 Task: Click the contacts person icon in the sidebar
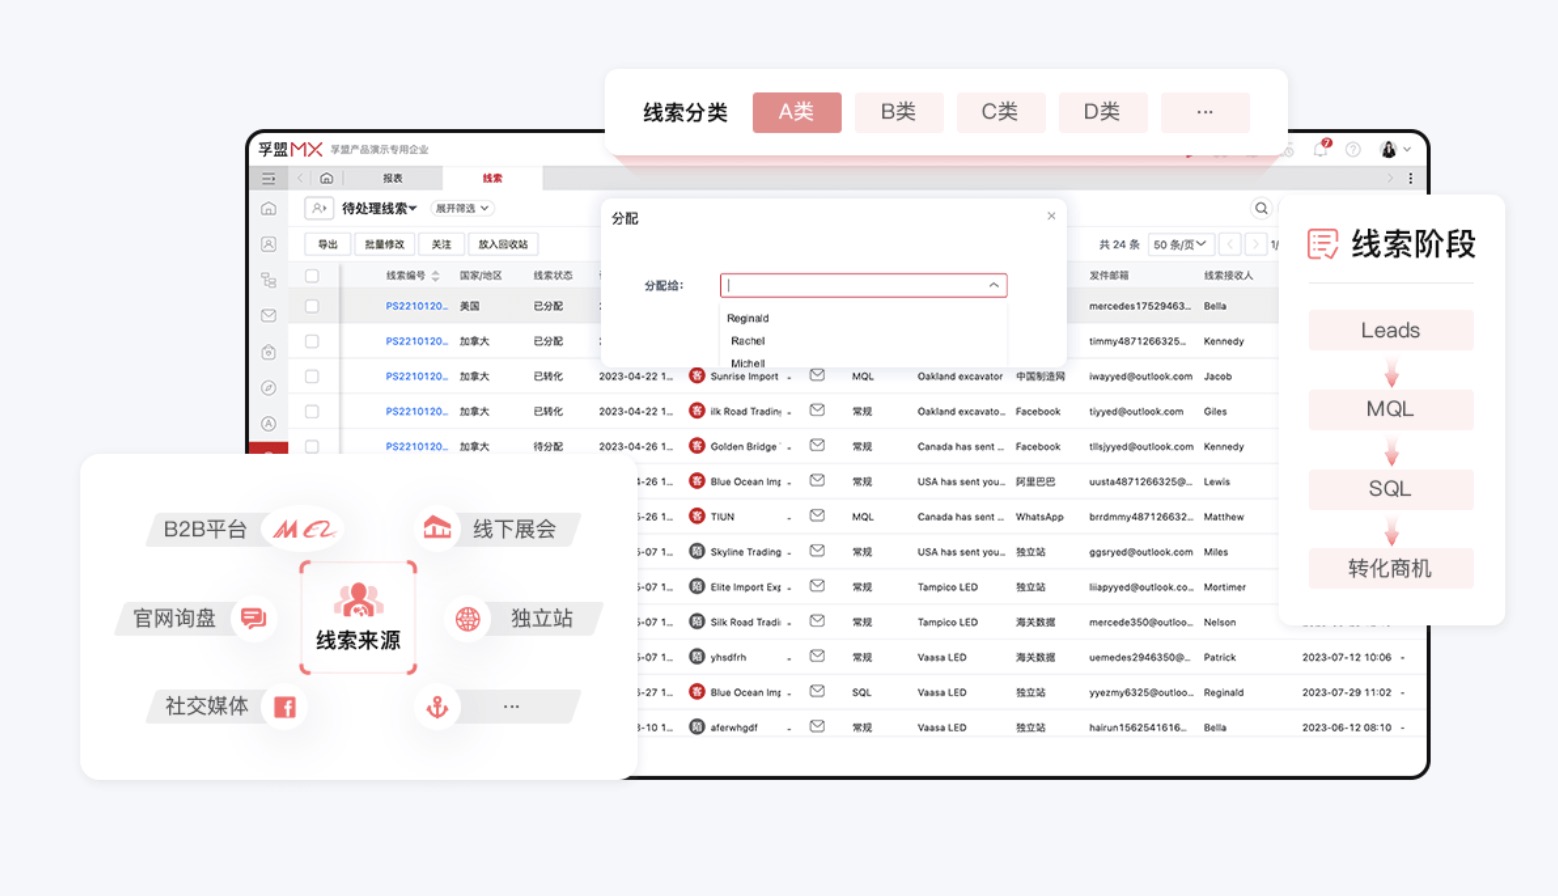pos(267,243)
